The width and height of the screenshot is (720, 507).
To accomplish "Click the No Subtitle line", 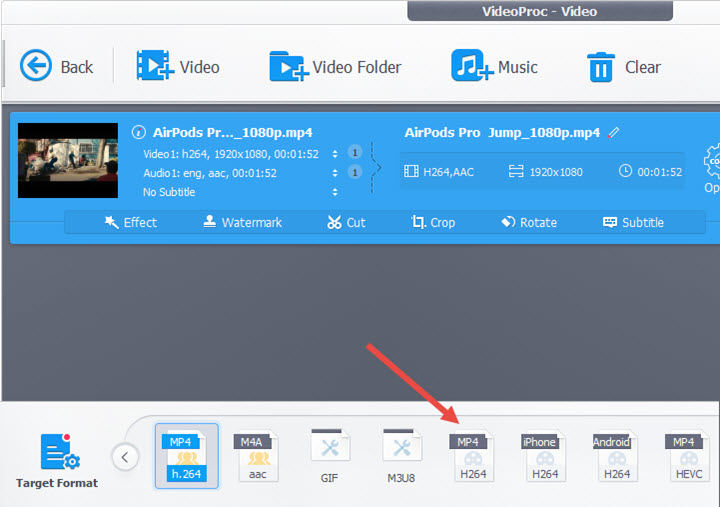I will coord(169,192).
